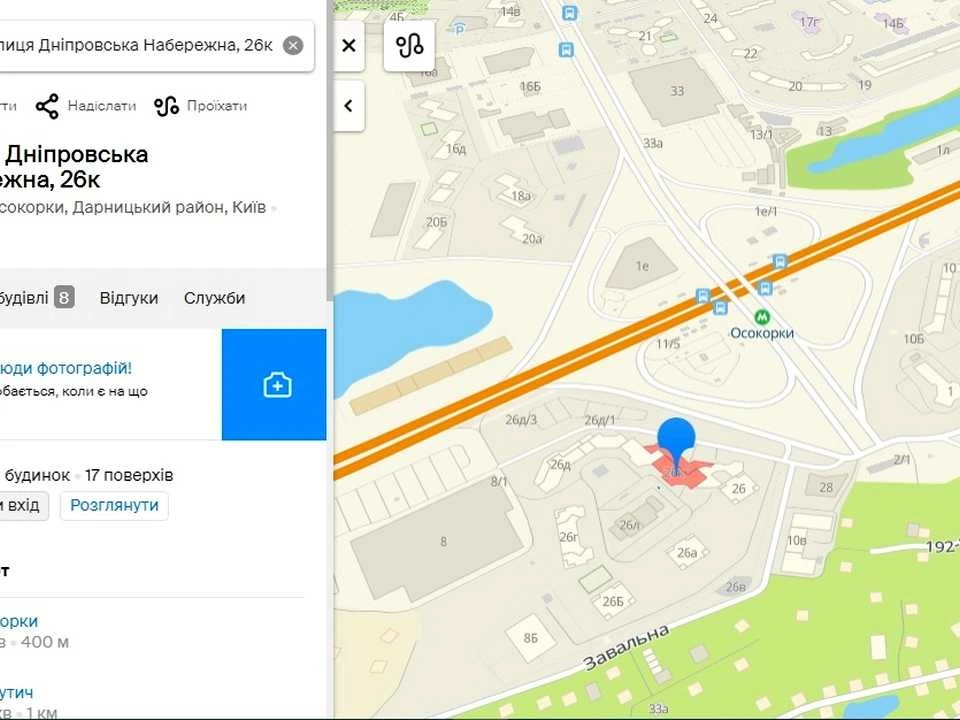This screenshot has height=720, width=960.
Task: Click the building labeled 26в
Action: 735,587
